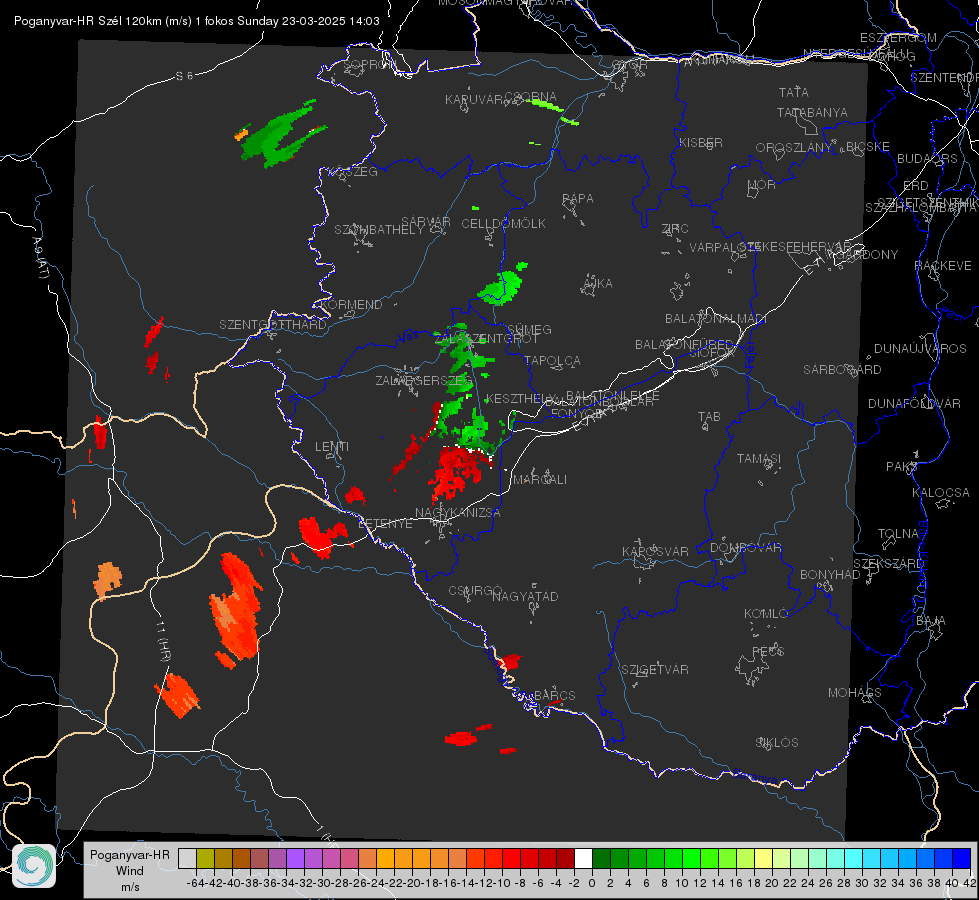Image resolution: width=979 pixels, height=900 pixels.
Task: Click the 'KAPUVÁR' city label
Action: click(x=475, y=100)
